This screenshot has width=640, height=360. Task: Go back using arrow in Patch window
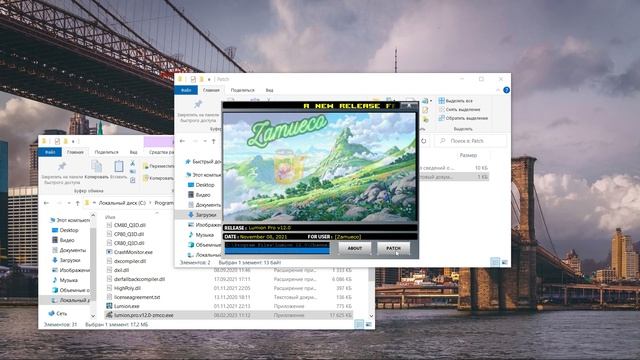182,141
